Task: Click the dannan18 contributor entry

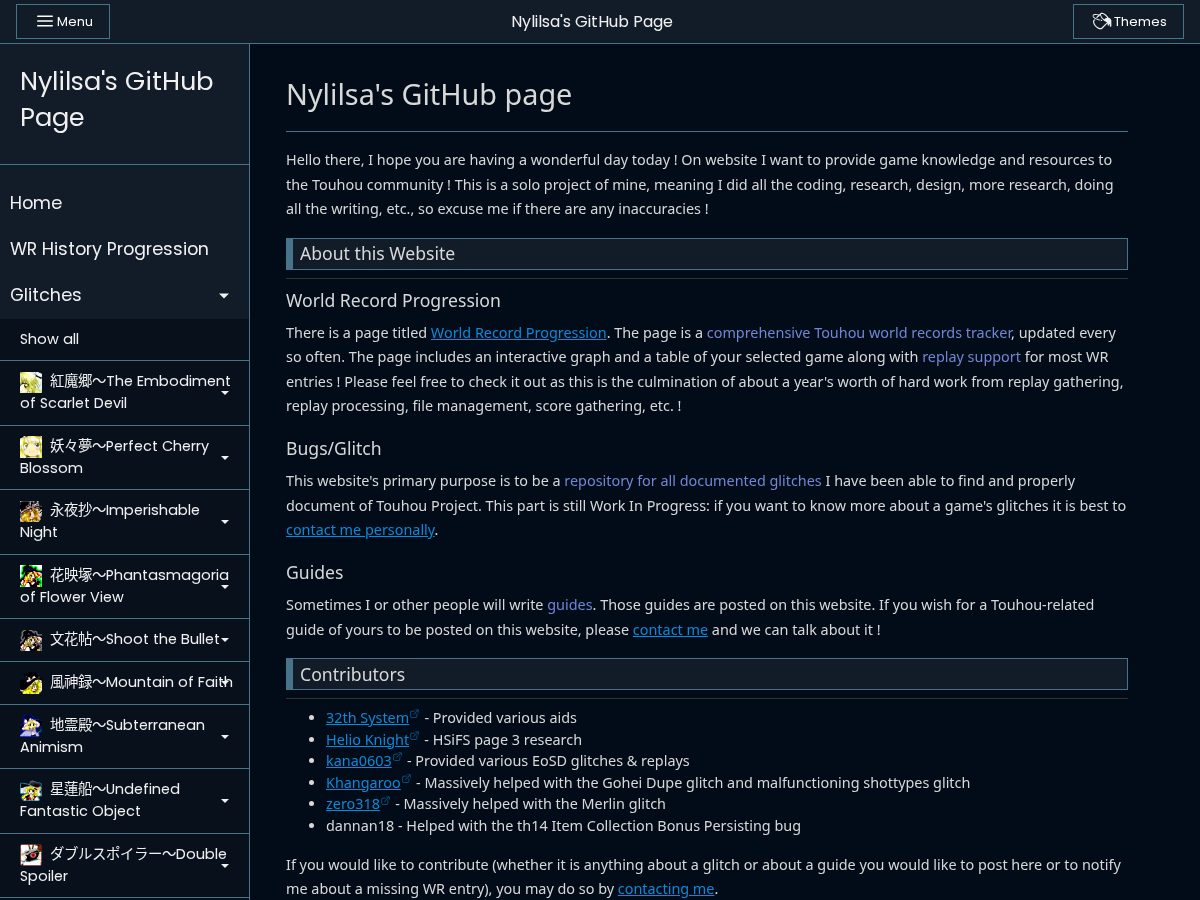Action: (x=563, y=826)
